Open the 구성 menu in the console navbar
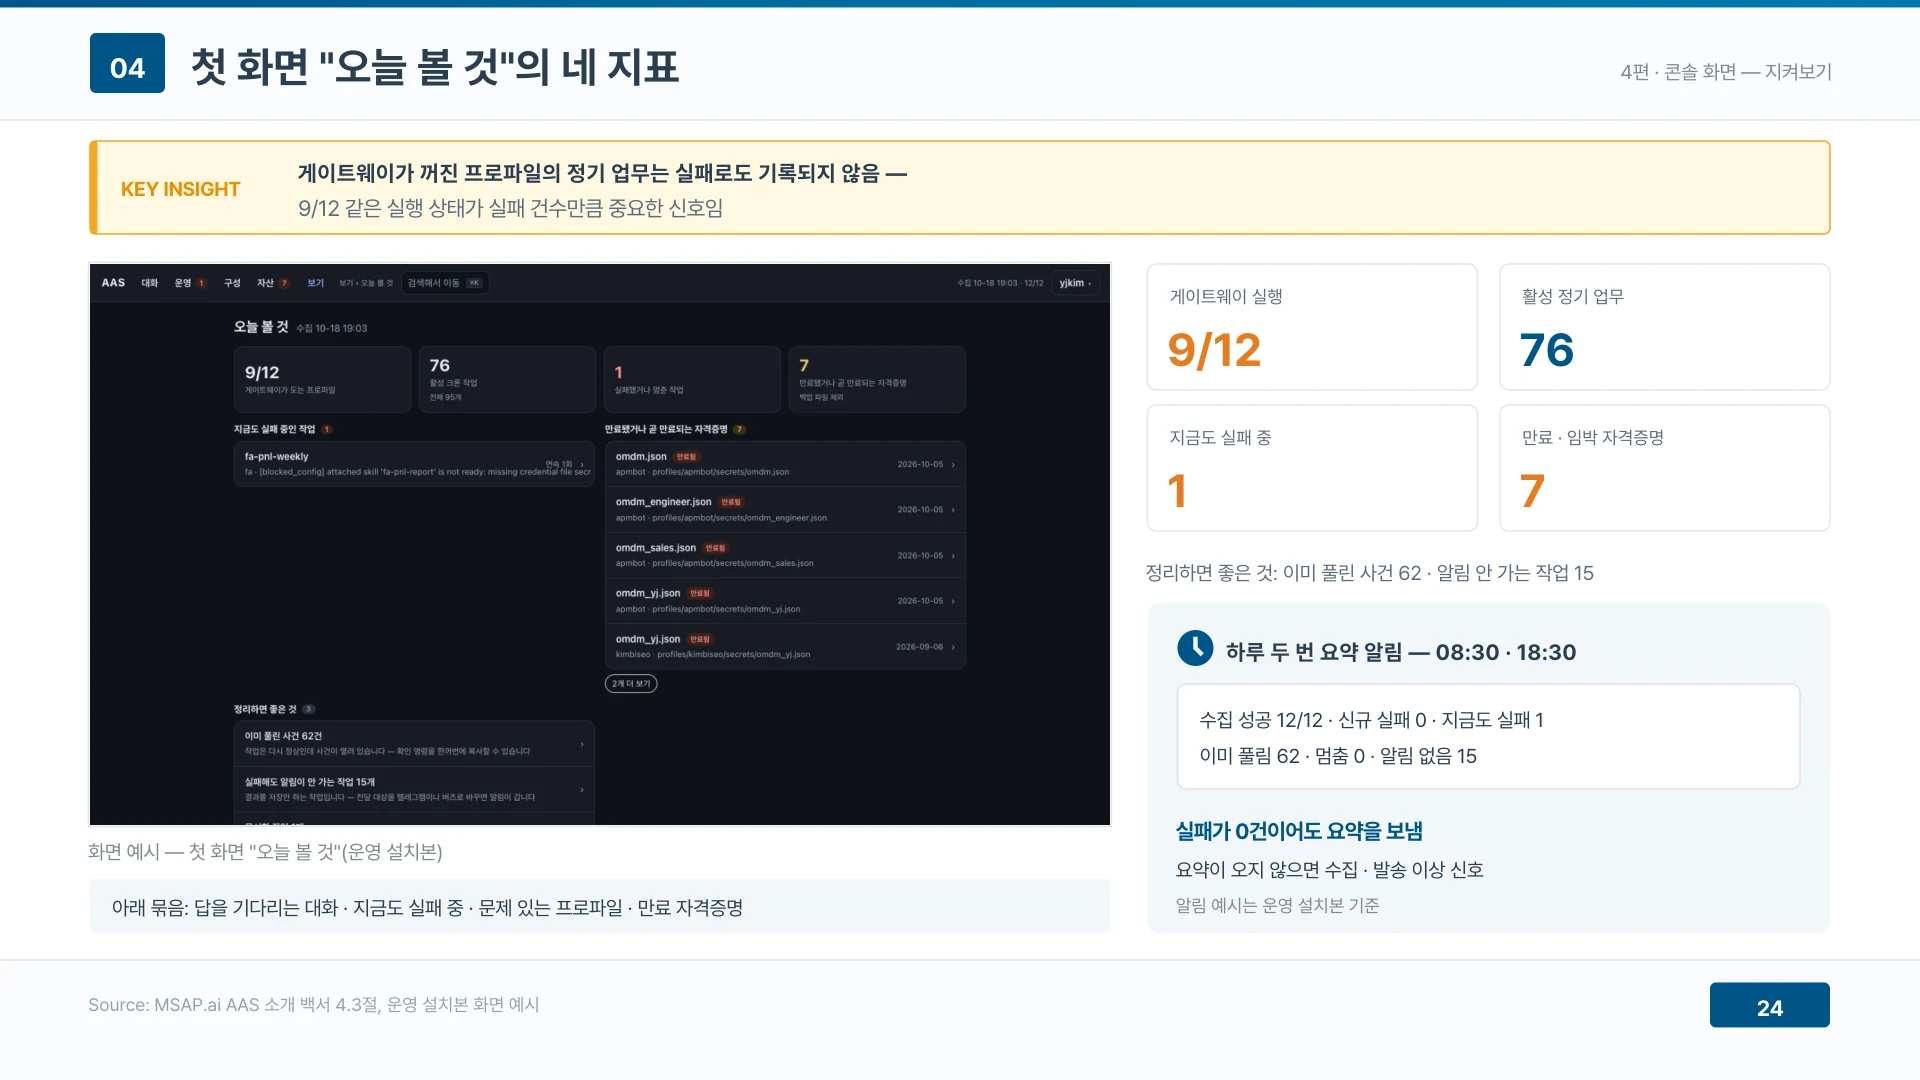1920x1080 pixels. click(232, 283)
